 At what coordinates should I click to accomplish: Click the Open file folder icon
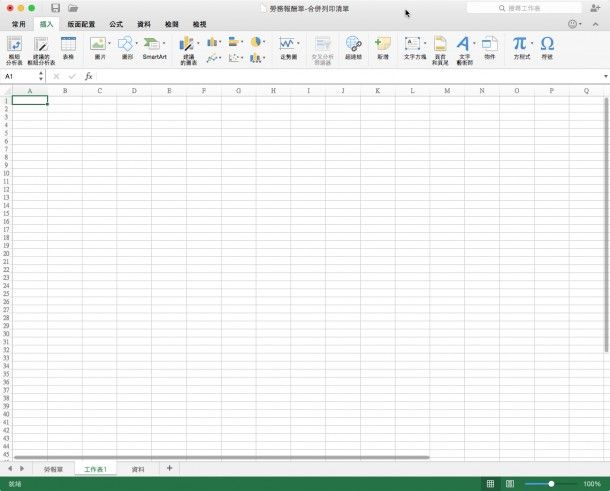coord(73,8)
